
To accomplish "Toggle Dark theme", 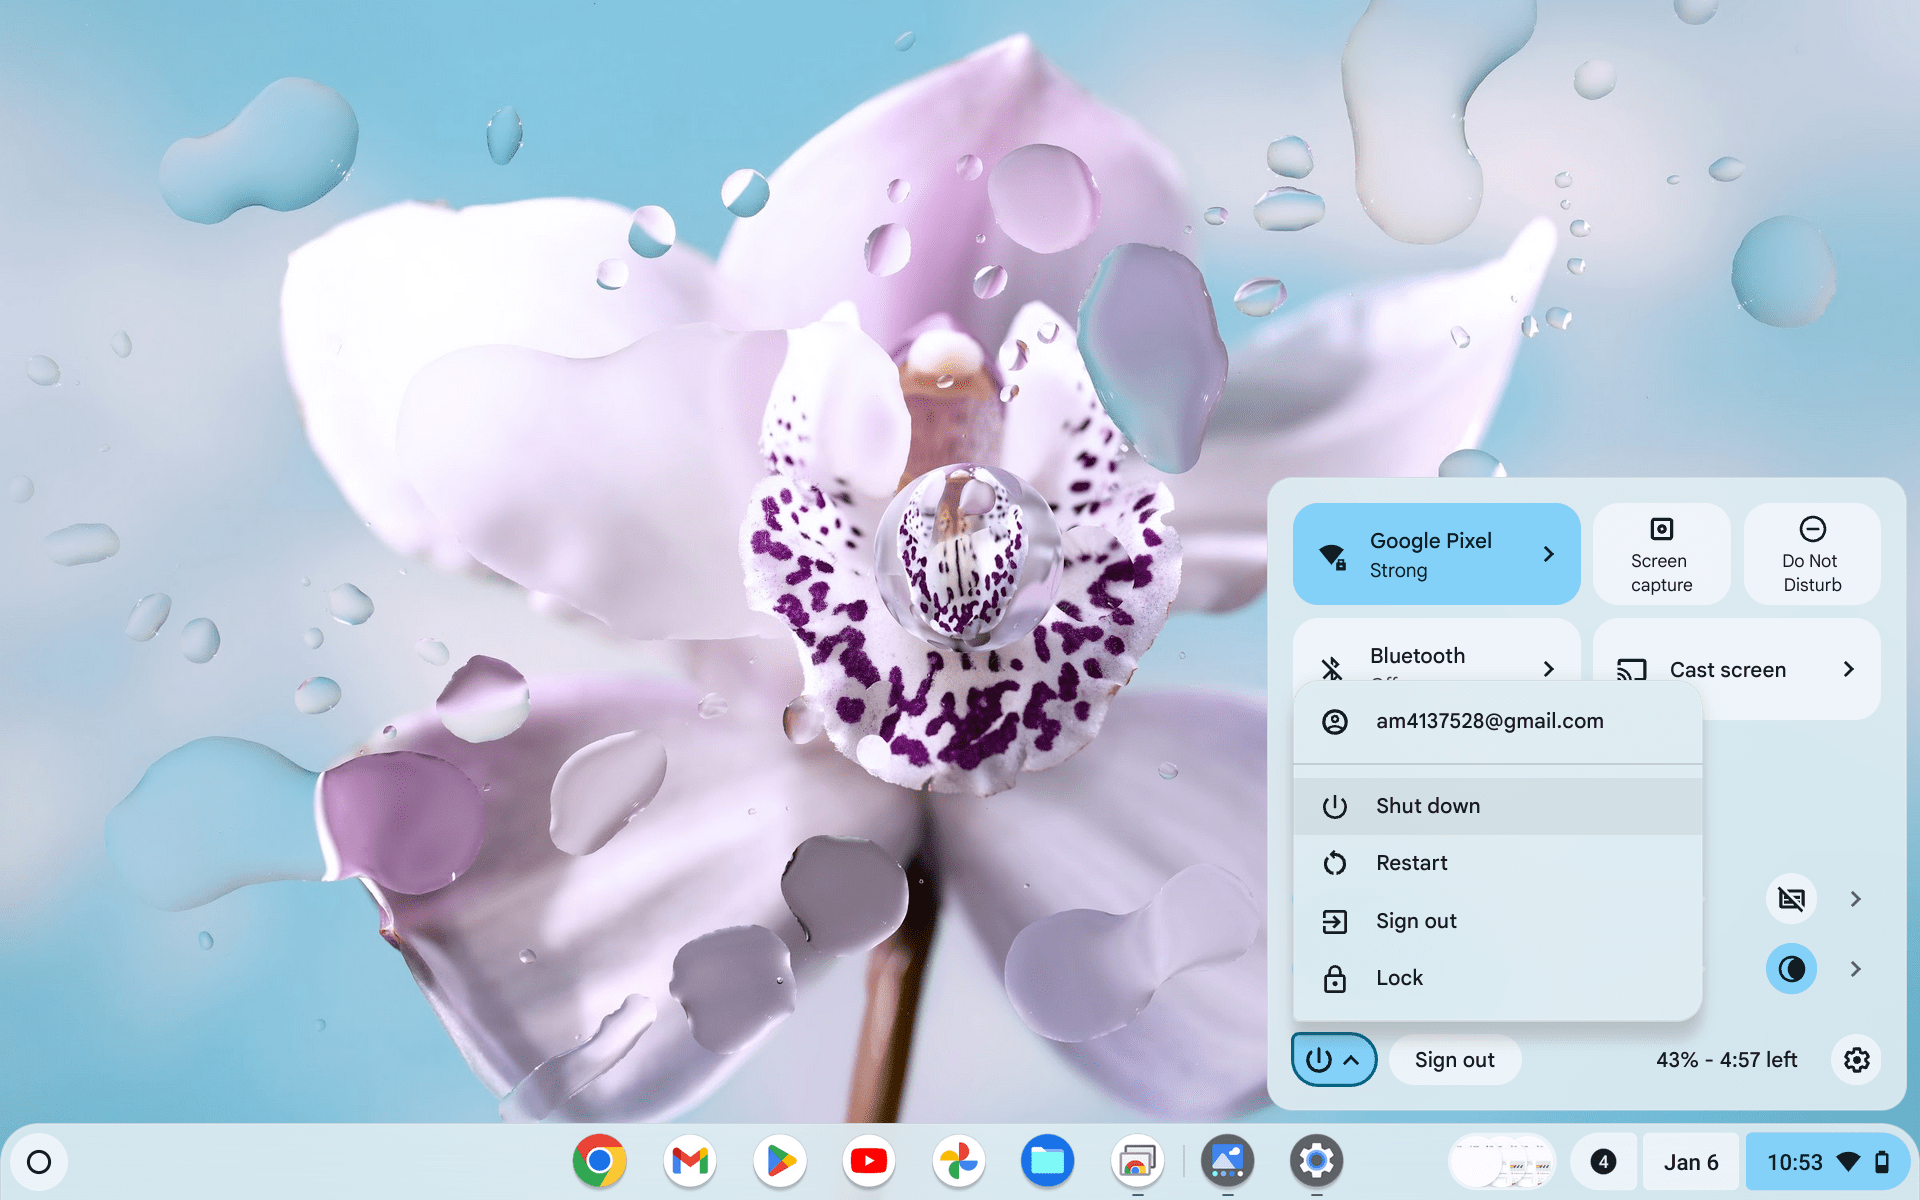I will click(x=1791, y=968).
